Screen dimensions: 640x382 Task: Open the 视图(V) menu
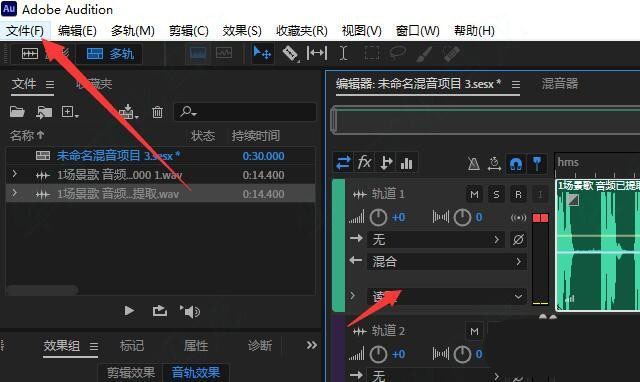(x=362, y=31)
